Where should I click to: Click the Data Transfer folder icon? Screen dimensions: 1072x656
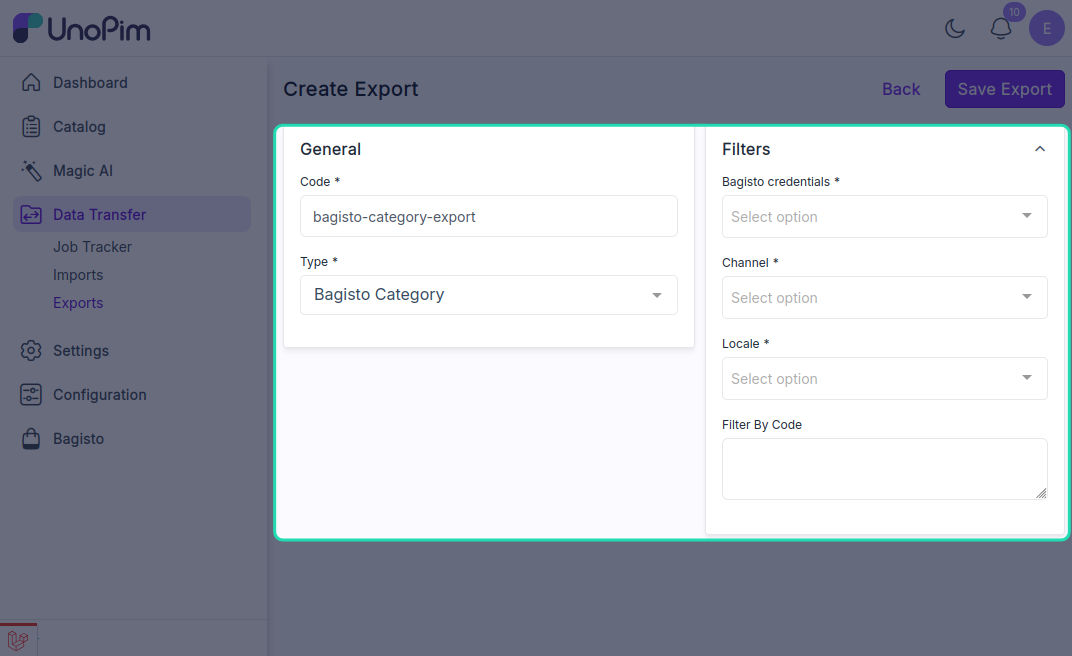(31, 215)
